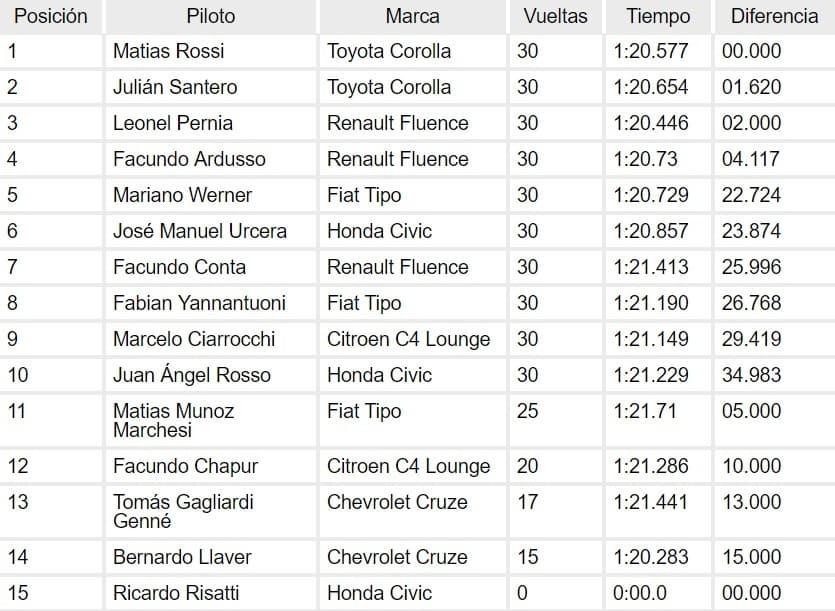
Task: Click José Manuel Urcera name cell
Action: 211,231
